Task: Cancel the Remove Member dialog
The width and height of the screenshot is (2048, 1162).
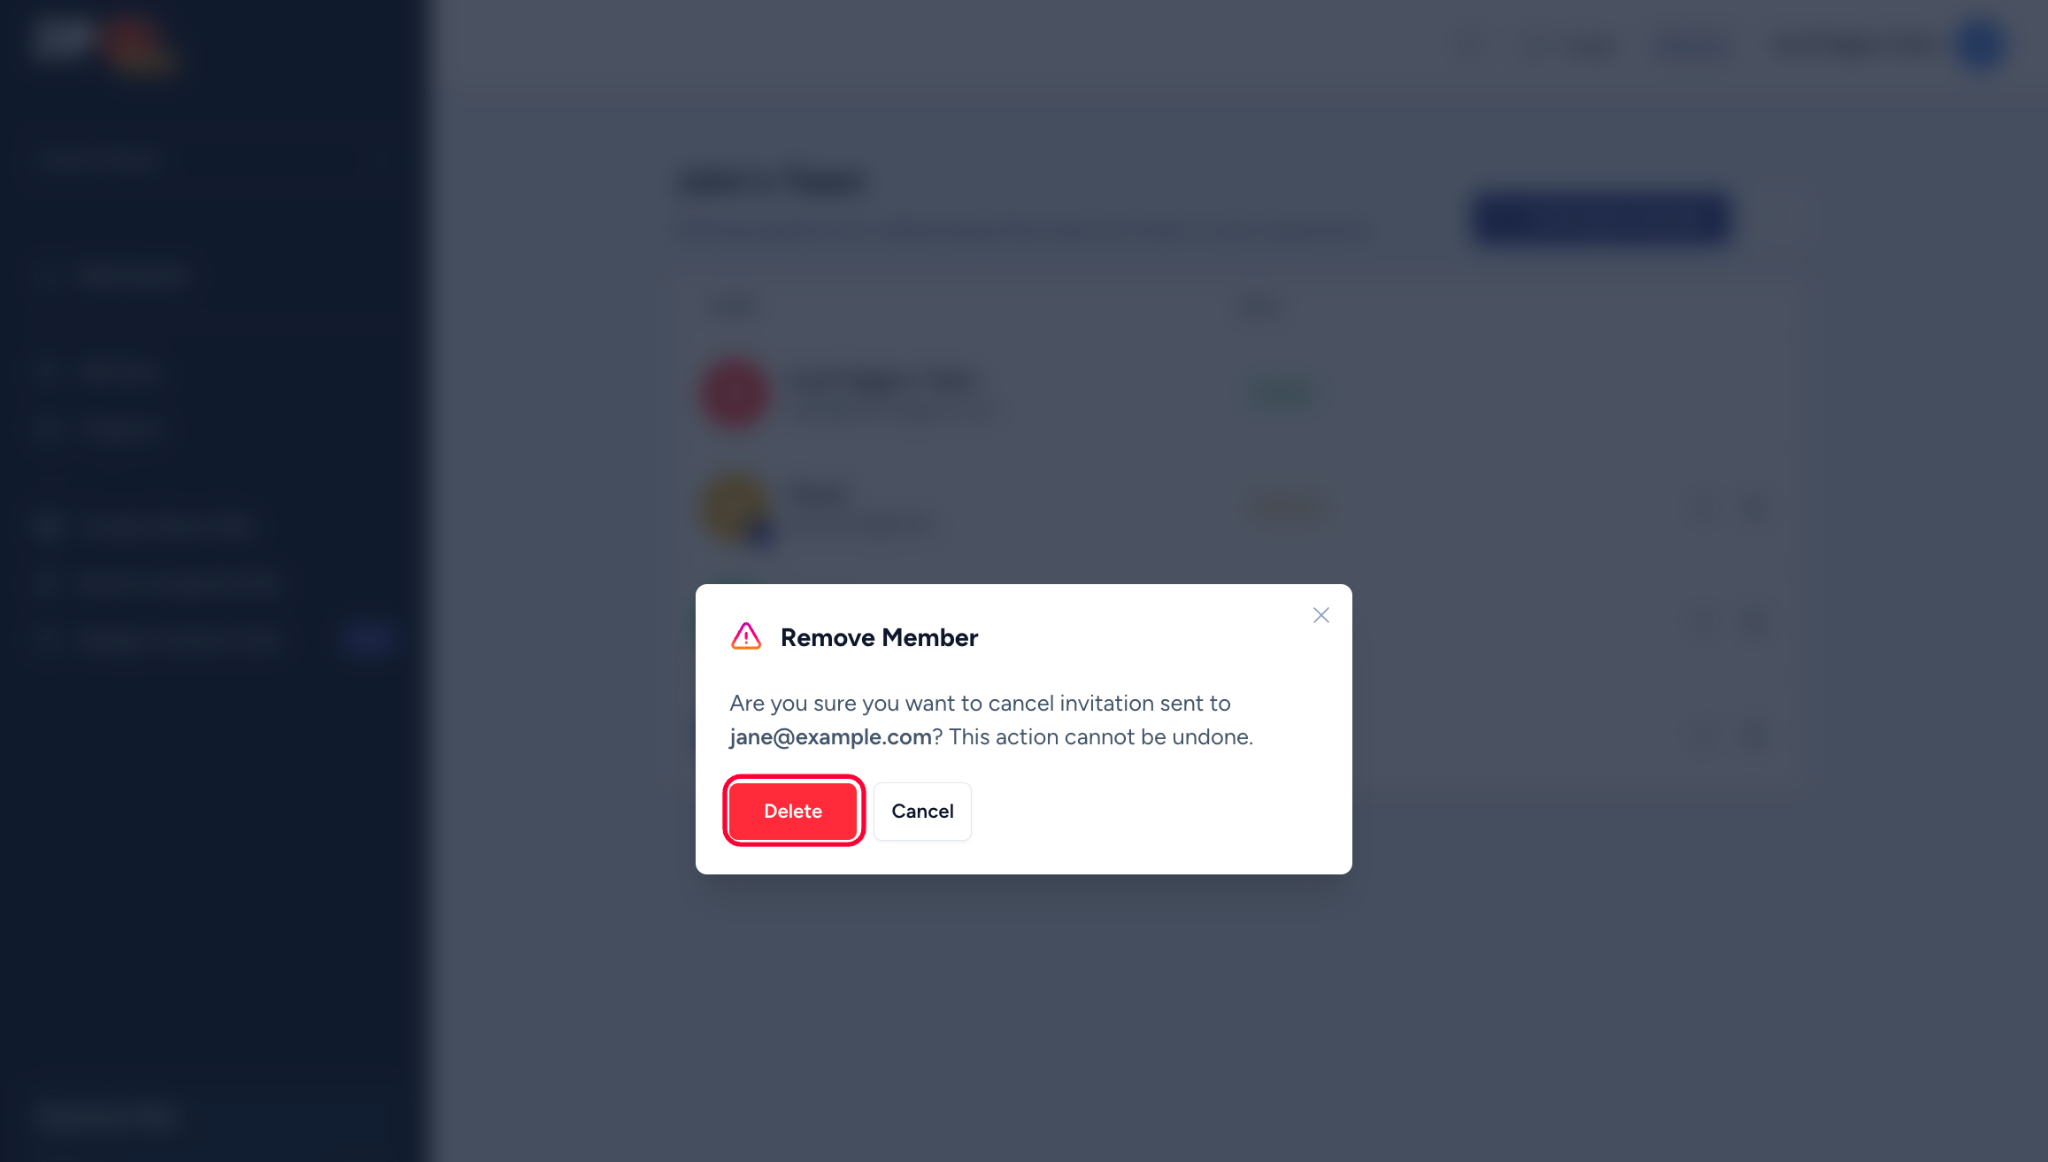Action: click(922, 811)
